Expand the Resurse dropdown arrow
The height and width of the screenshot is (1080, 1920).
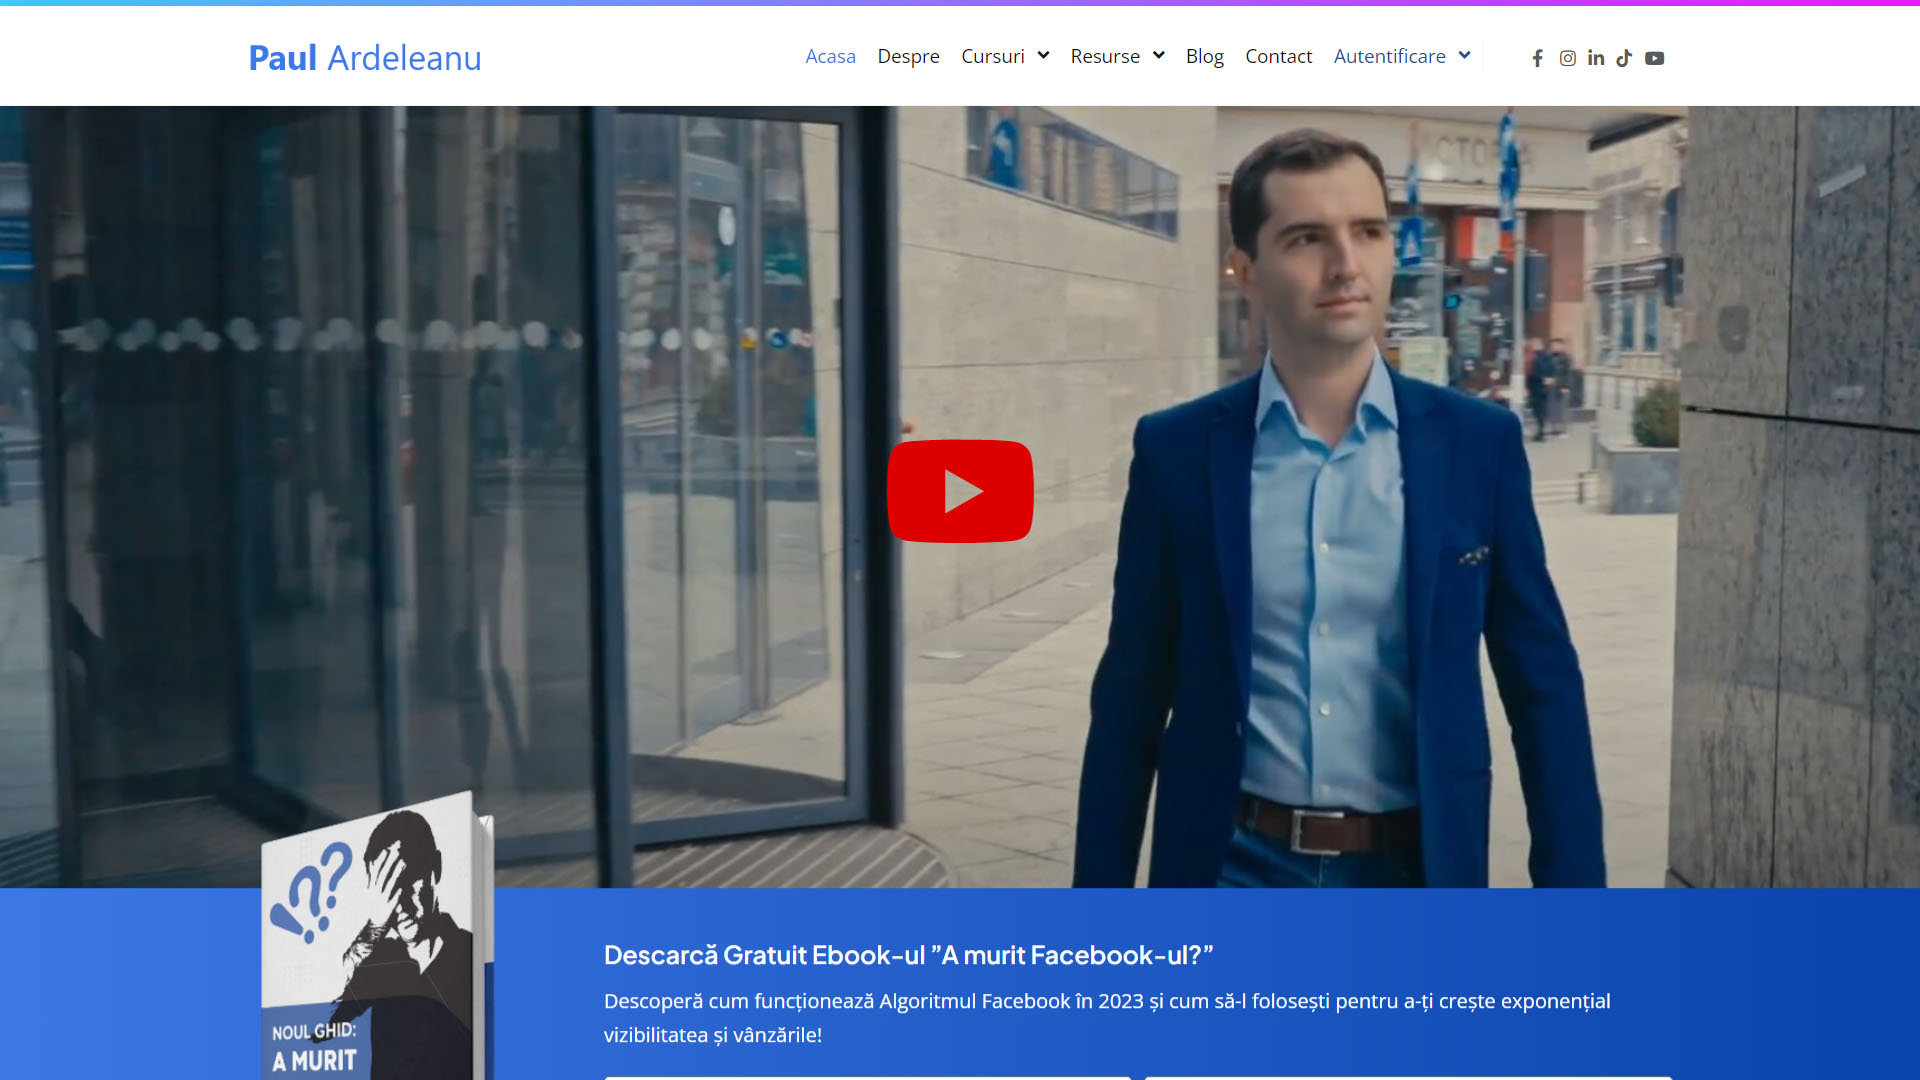point(1158,55)
